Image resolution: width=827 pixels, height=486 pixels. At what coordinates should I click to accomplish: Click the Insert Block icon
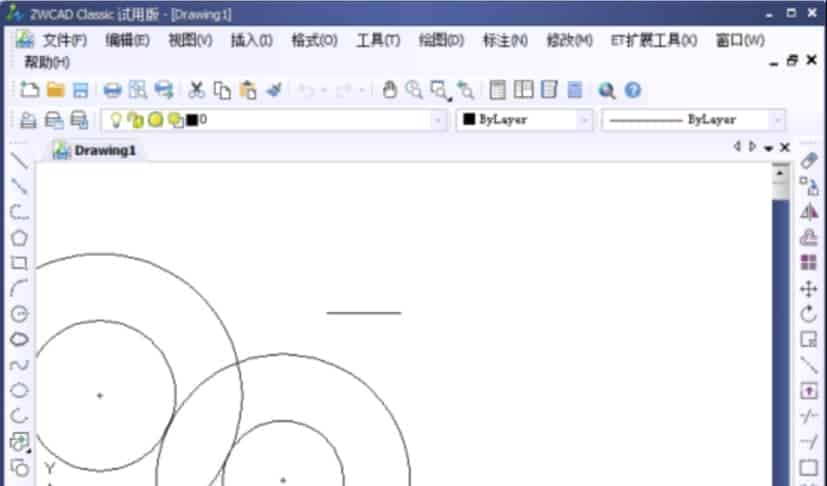point(20,442)
